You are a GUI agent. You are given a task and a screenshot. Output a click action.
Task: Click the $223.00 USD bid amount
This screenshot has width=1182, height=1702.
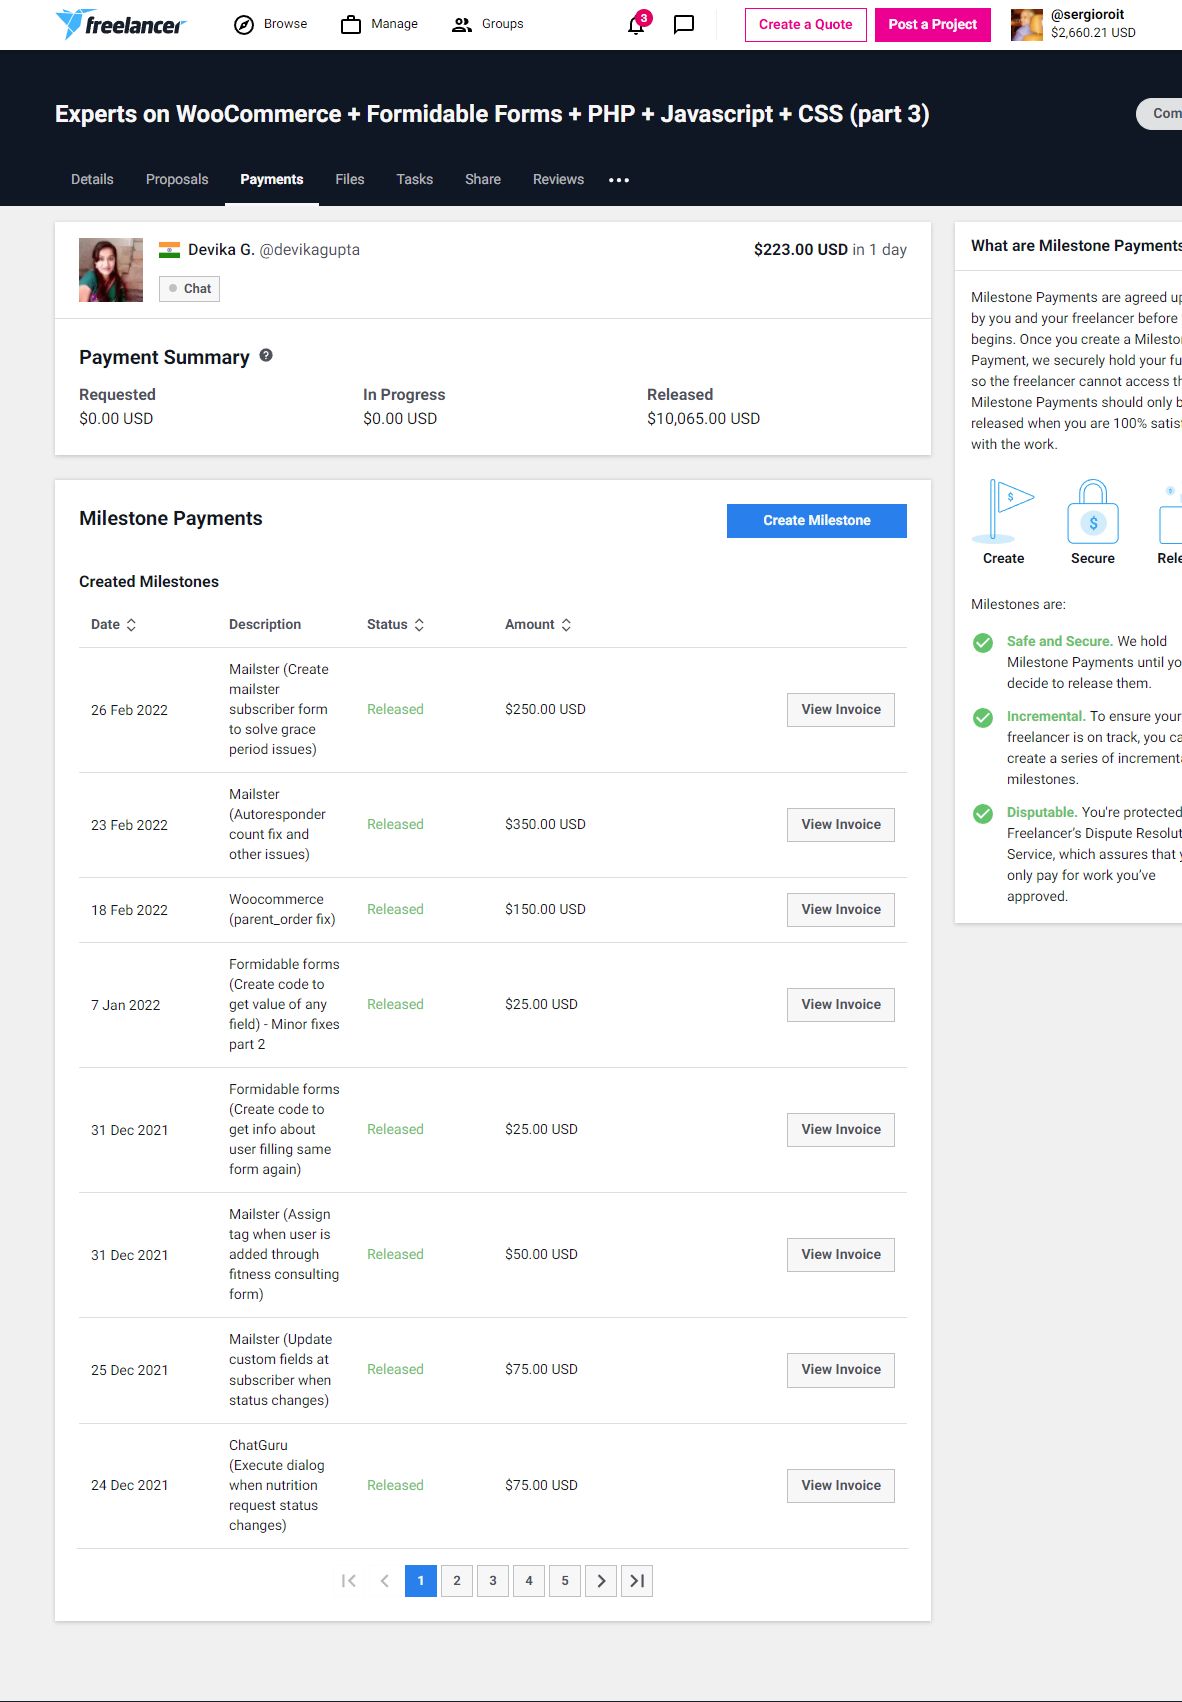tap(801, 250)
